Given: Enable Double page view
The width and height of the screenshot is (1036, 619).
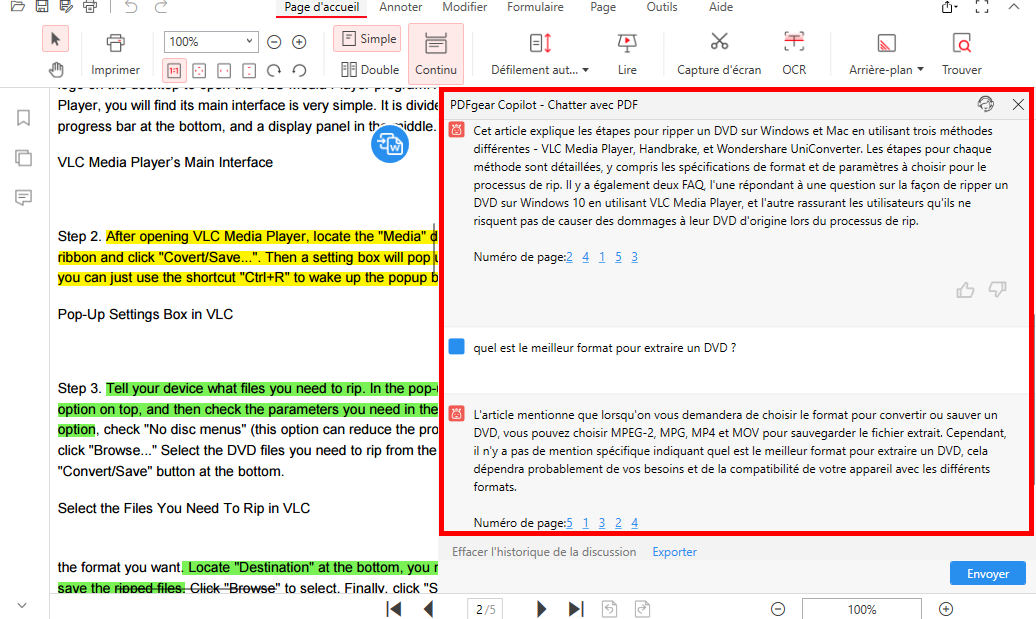Looking at the screenshot, I should point(369,70).
